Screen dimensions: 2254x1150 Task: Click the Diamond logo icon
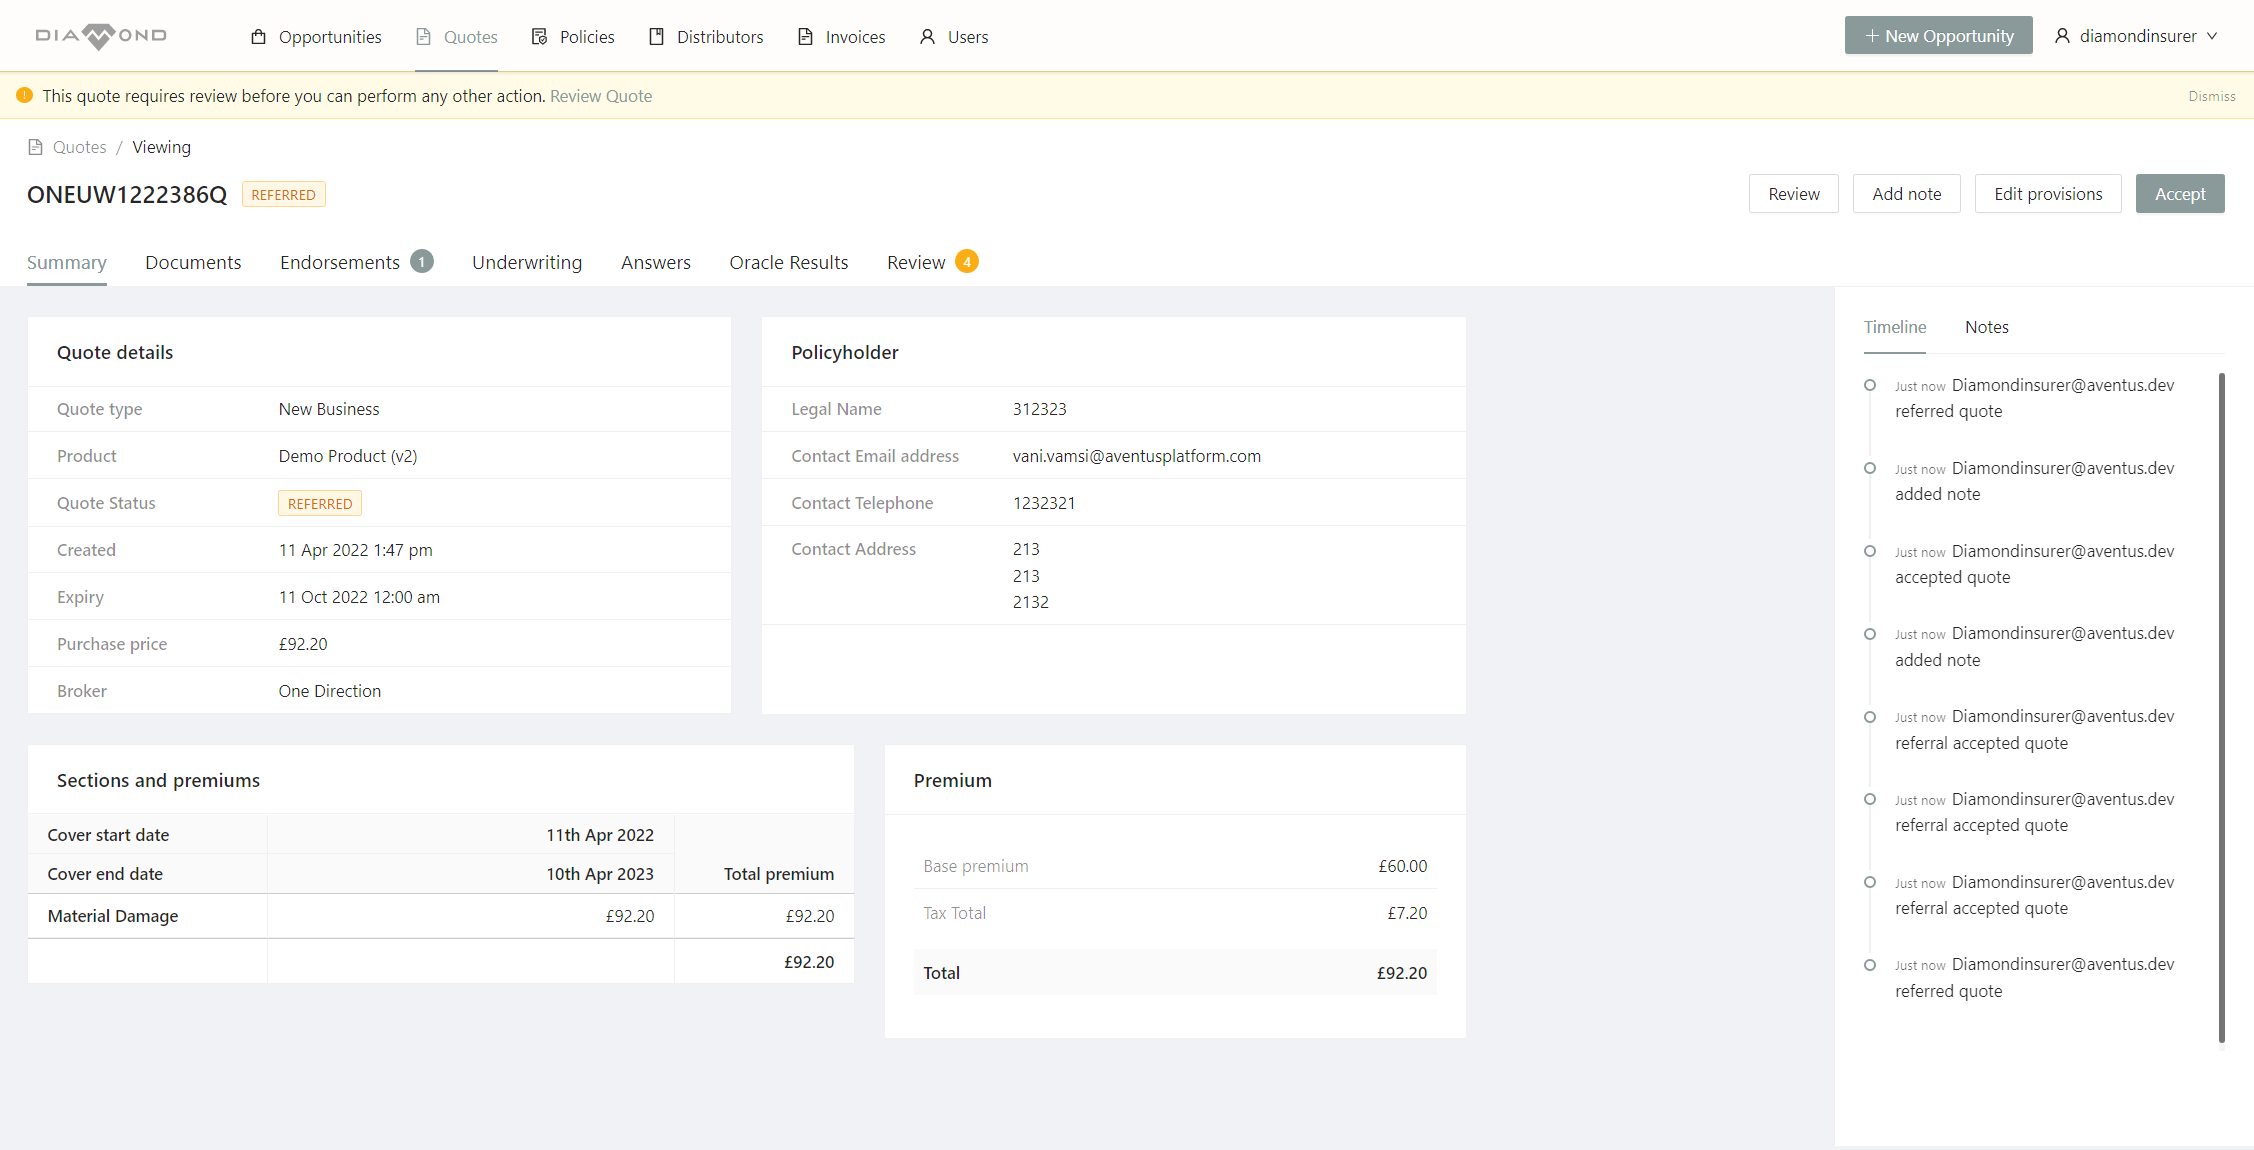pyautogui.click(x=100, y=36)
